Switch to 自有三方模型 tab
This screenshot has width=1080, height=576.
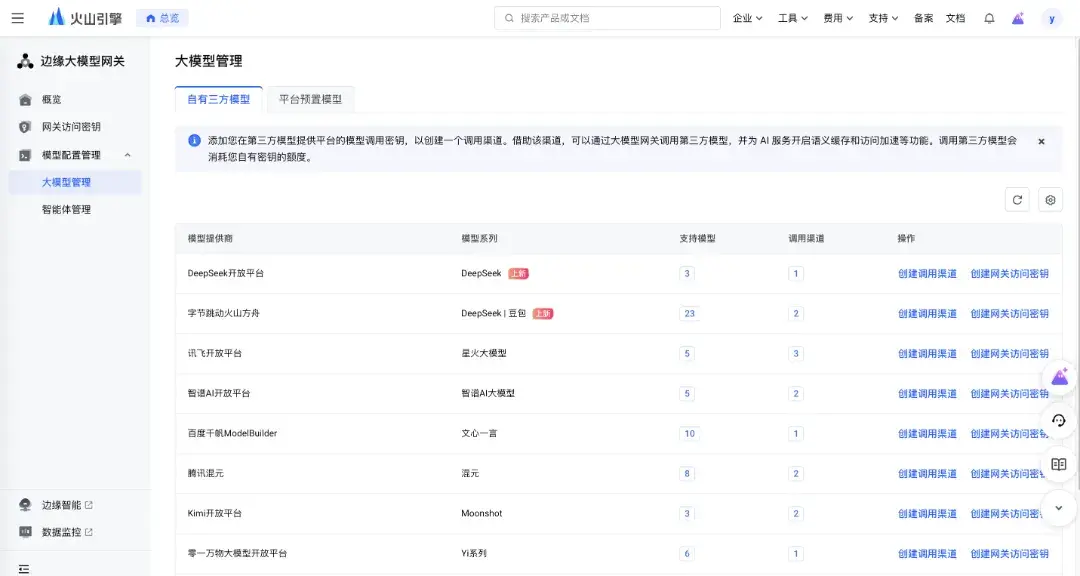pyautogui.click(x=218, y=99)
